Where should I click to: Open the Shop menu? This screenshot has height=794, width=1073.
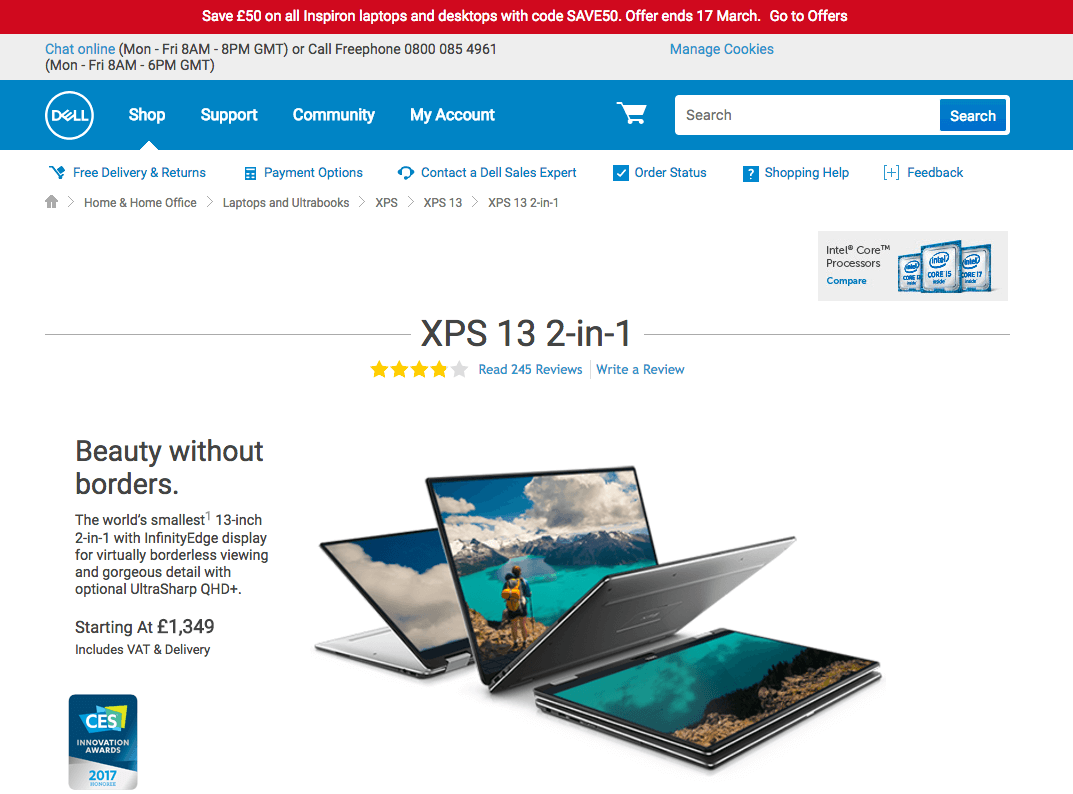(x=147, y=115)
